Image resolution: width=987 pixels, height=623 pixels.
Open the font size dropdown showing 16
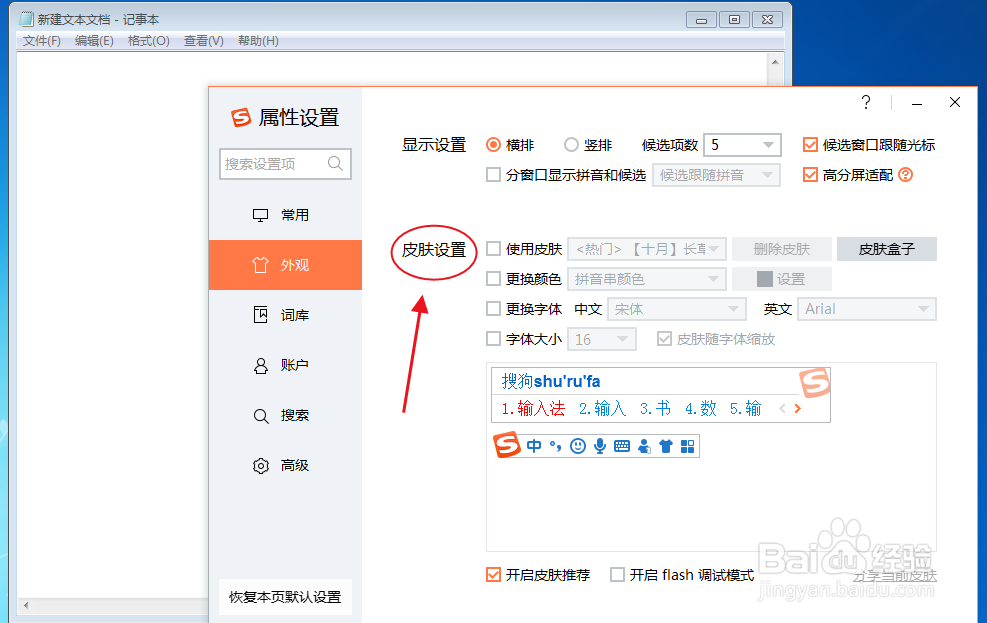602,340
